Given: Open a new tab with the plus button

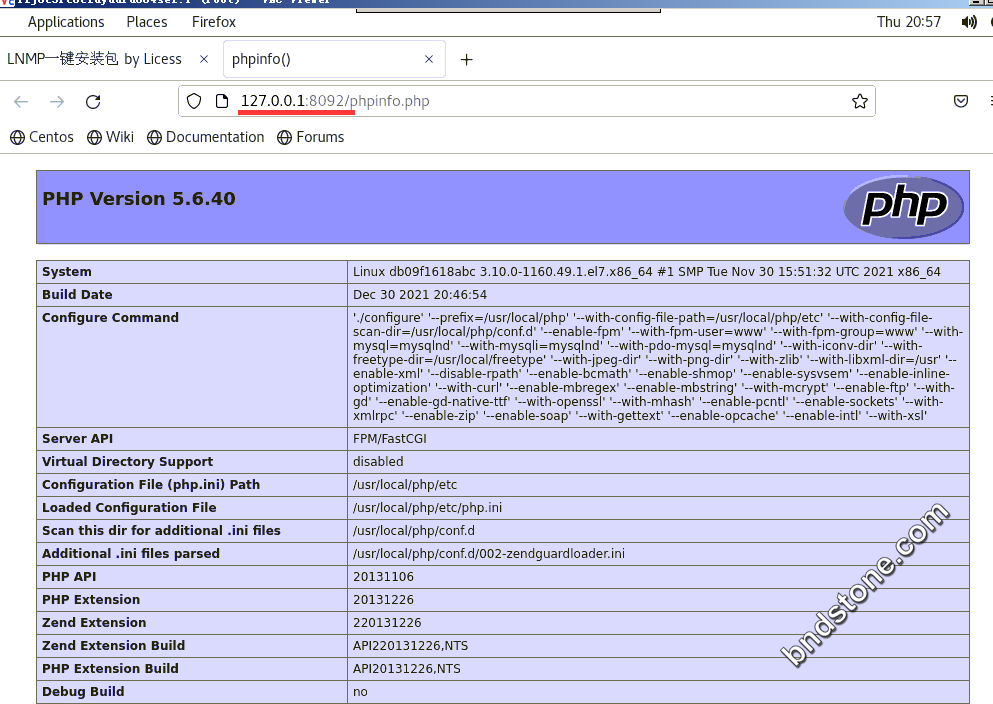Looking at the screenshot, I should click(467, 60).
